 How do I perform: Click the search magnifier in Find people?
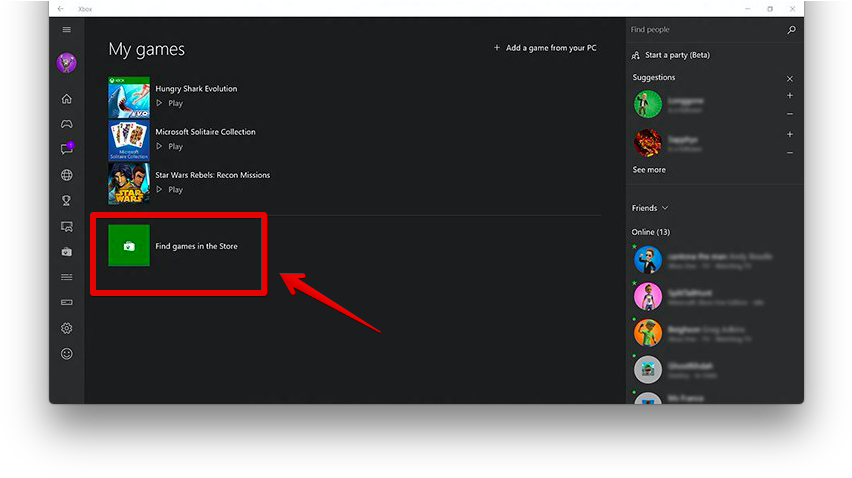pos(791,30)
